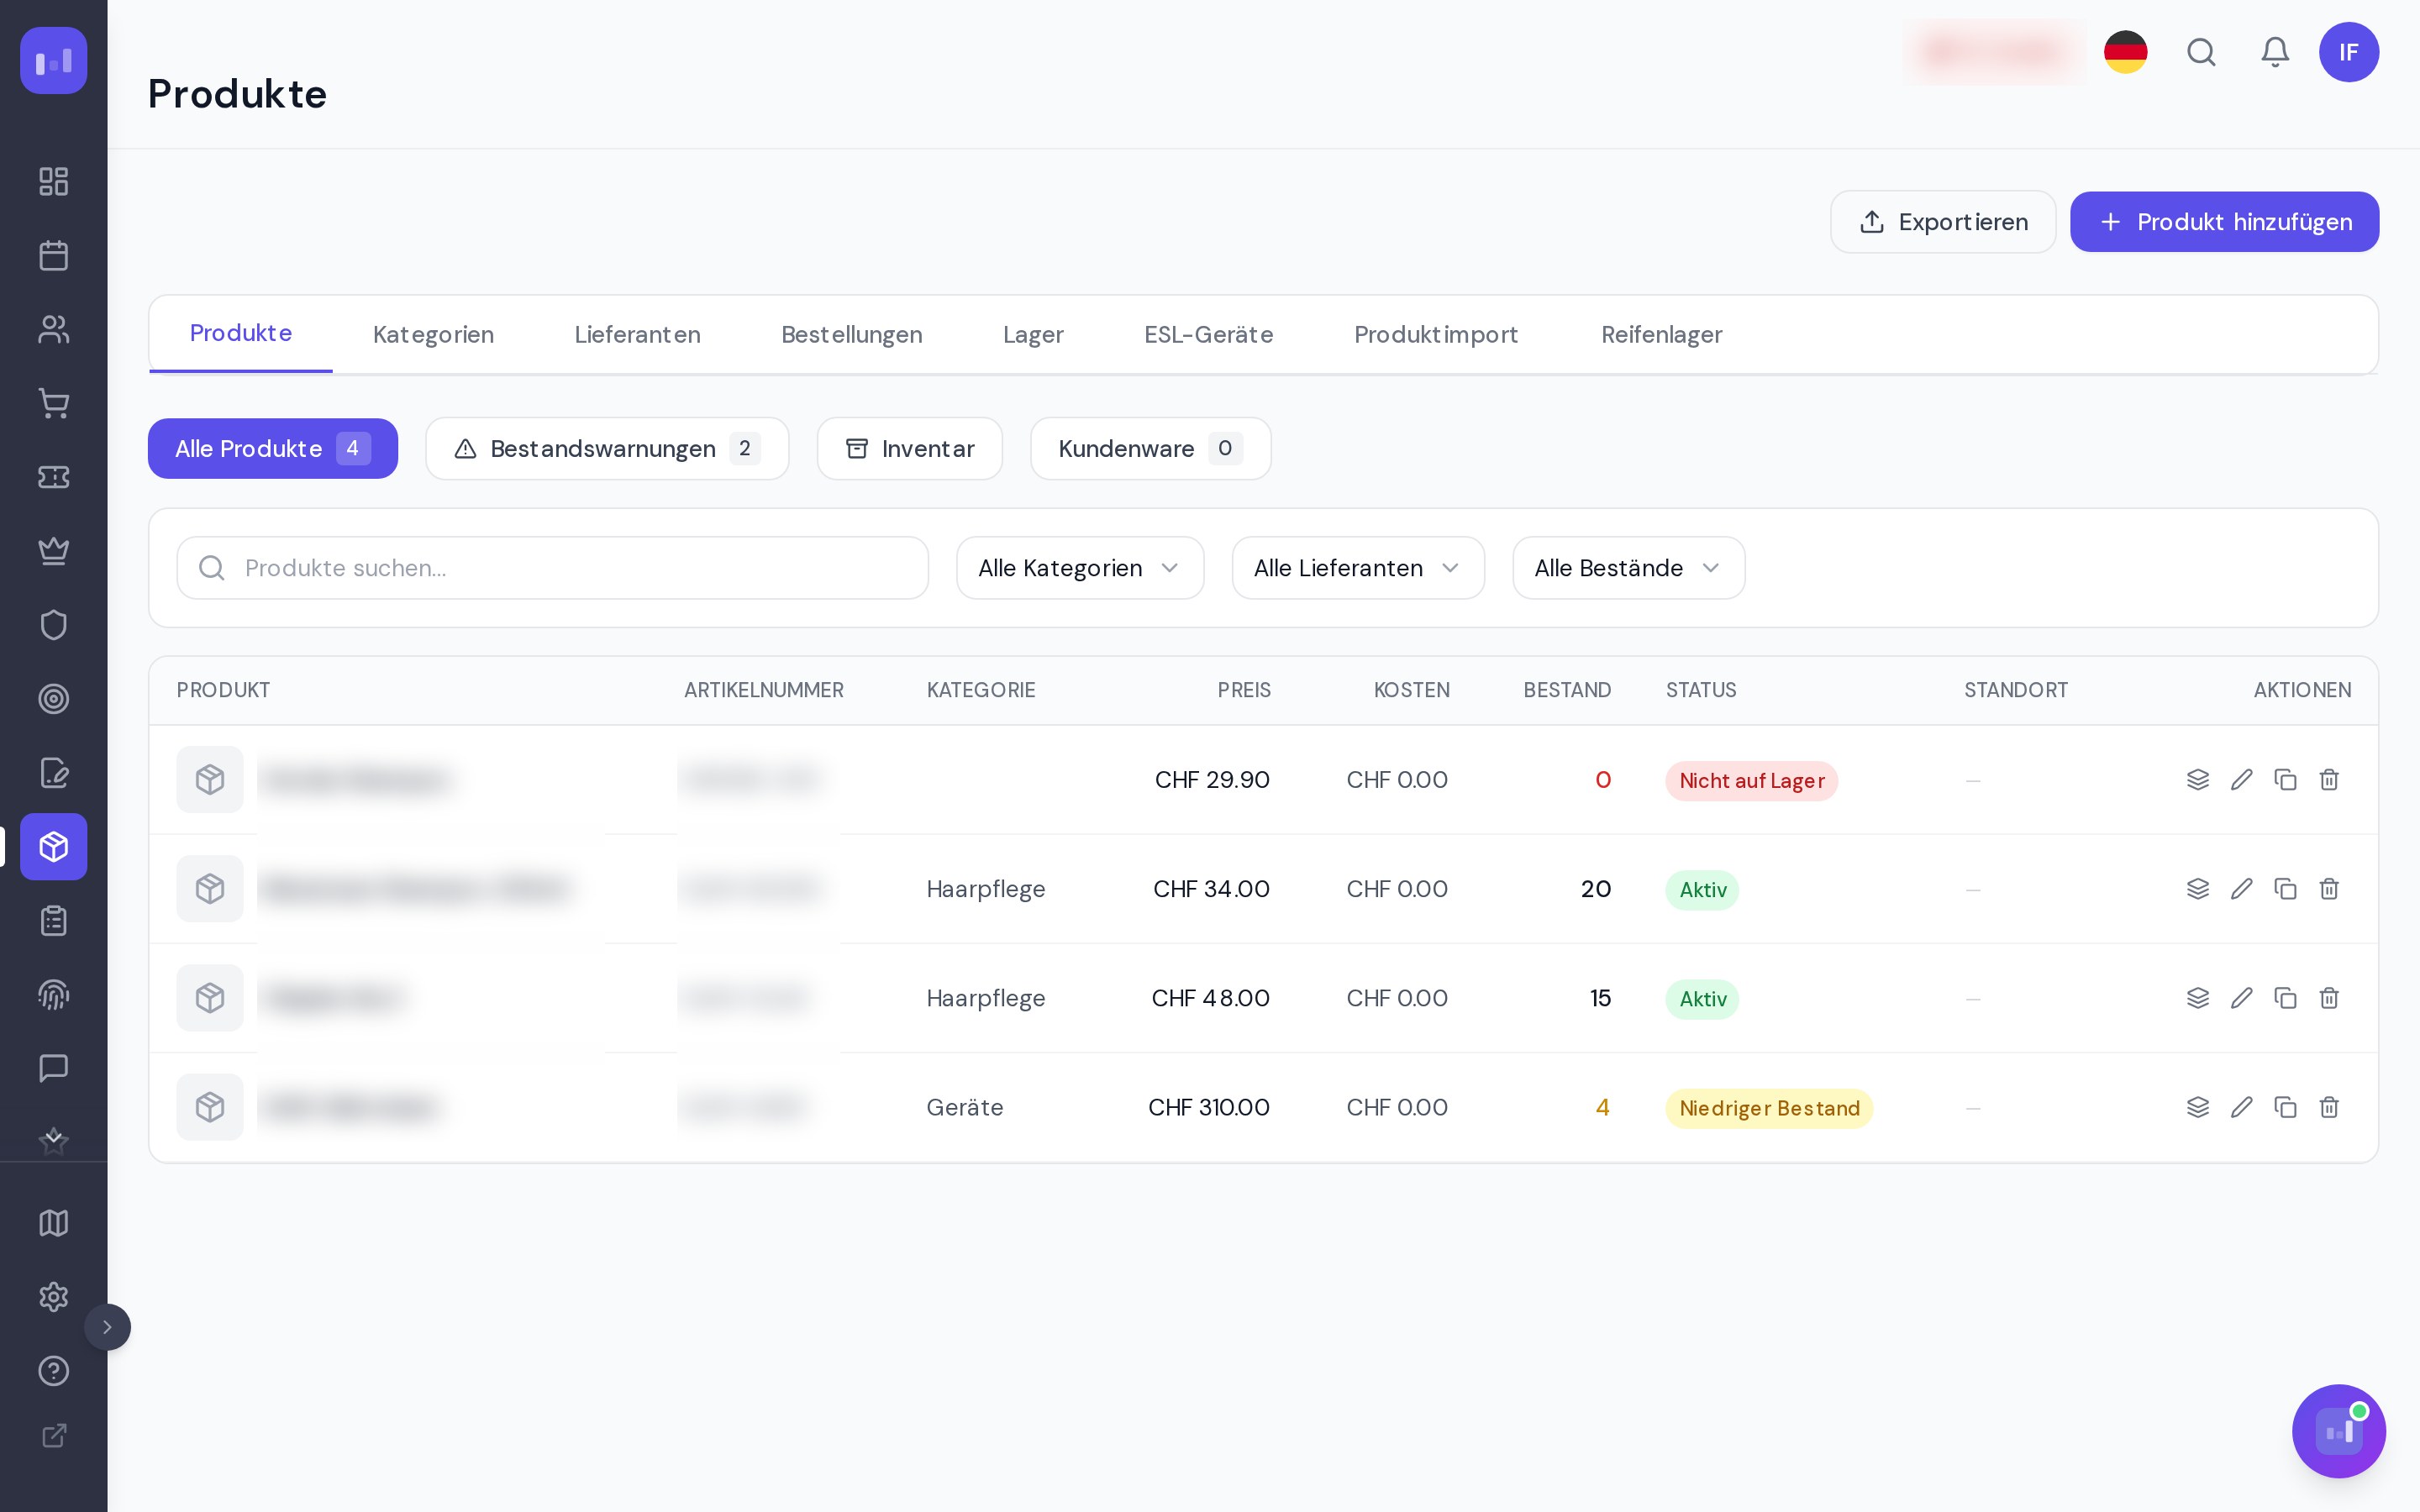Open the settings gear in sidebar
This screenshot has width=2420, height=1512.
53,1297
